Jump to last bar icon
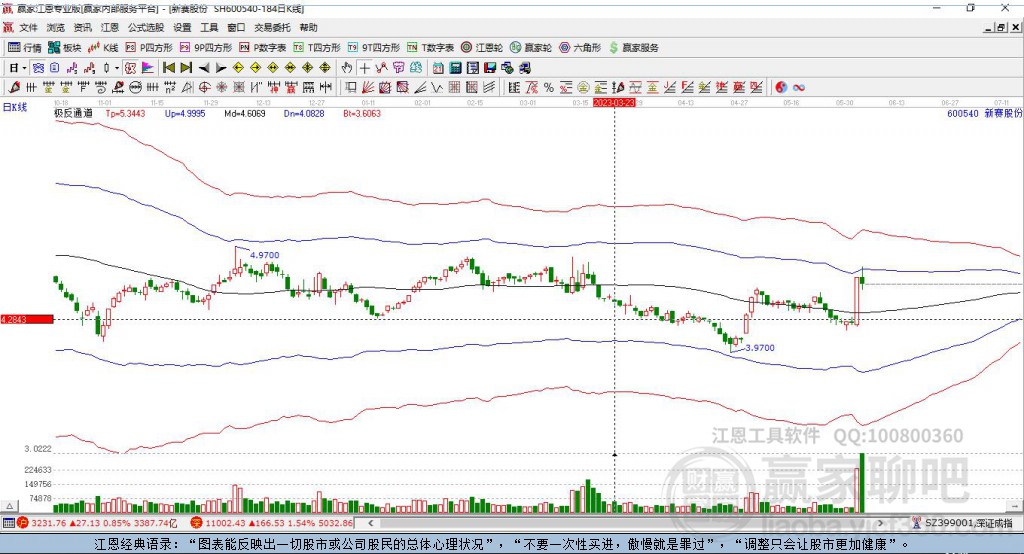Screen dimensions: 1024x554 186,68
